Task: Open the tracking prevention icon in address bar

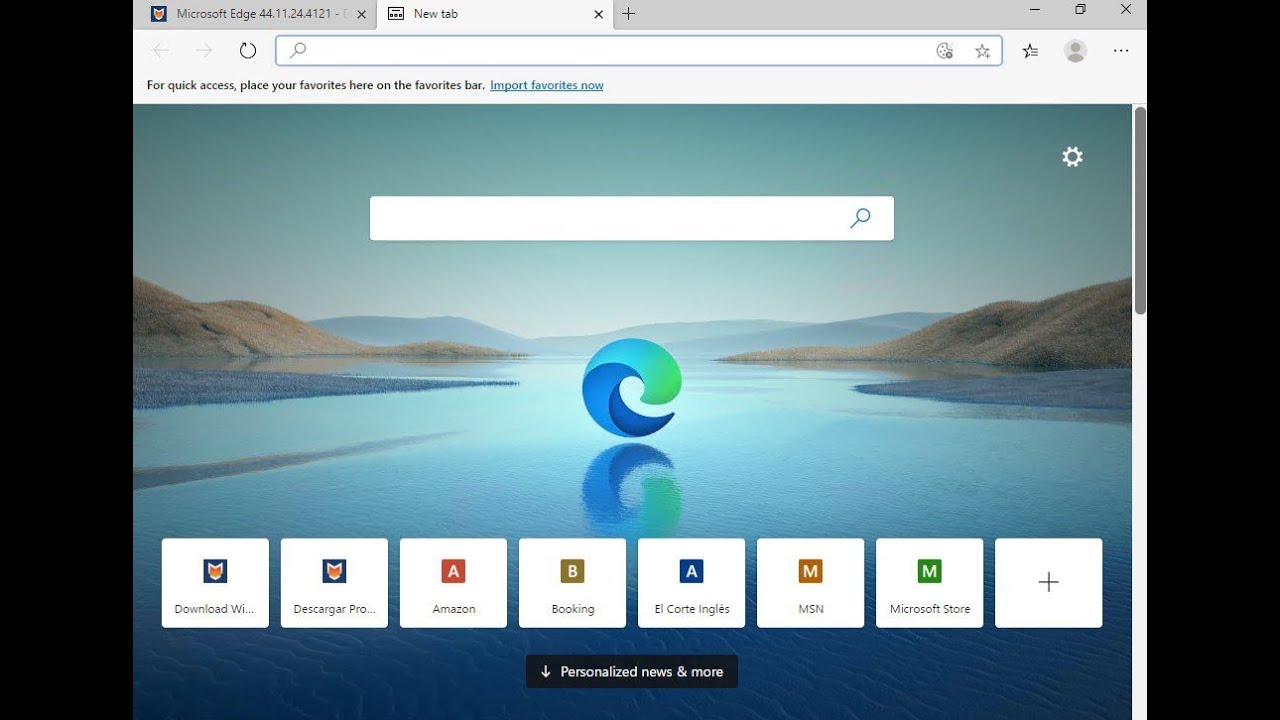Action: tap(945, 51)
